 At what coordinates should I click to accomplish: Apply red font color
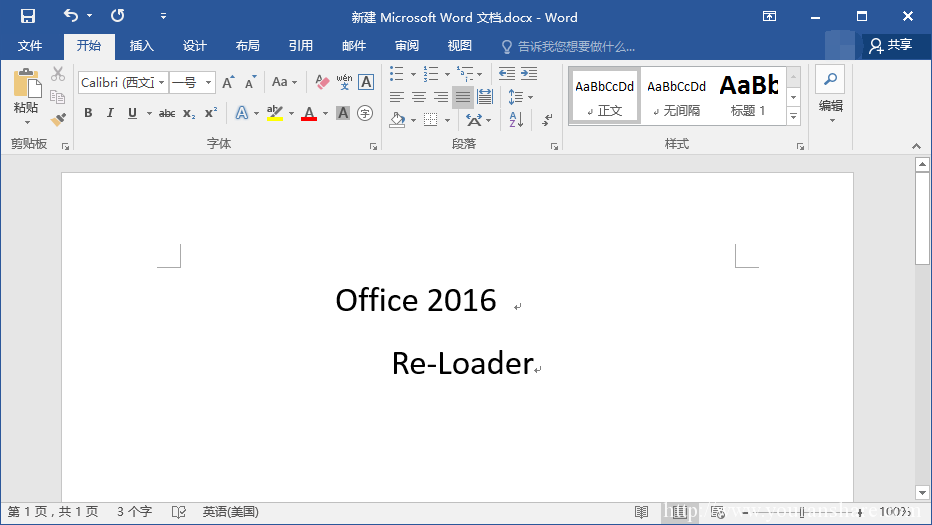click(x=308, y=113)
